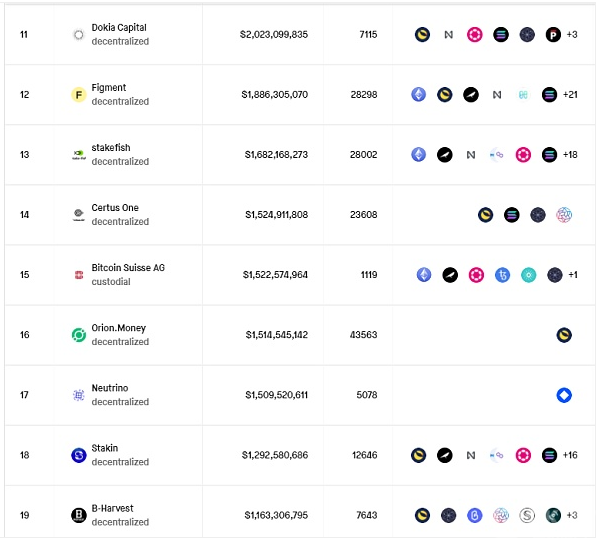Expand the +18 assets in the stakefish row
Image resolution: width=601 pixels, height=544 pixels.
pyautogui.click(x=570, y=155)
